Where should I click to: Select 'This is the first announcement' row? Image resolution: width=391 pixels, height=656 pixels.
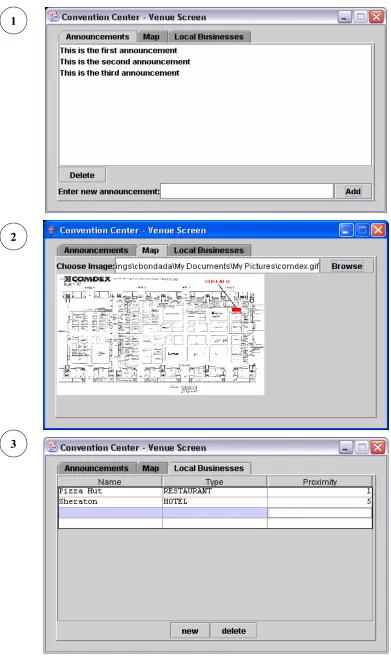click(215, 51)
